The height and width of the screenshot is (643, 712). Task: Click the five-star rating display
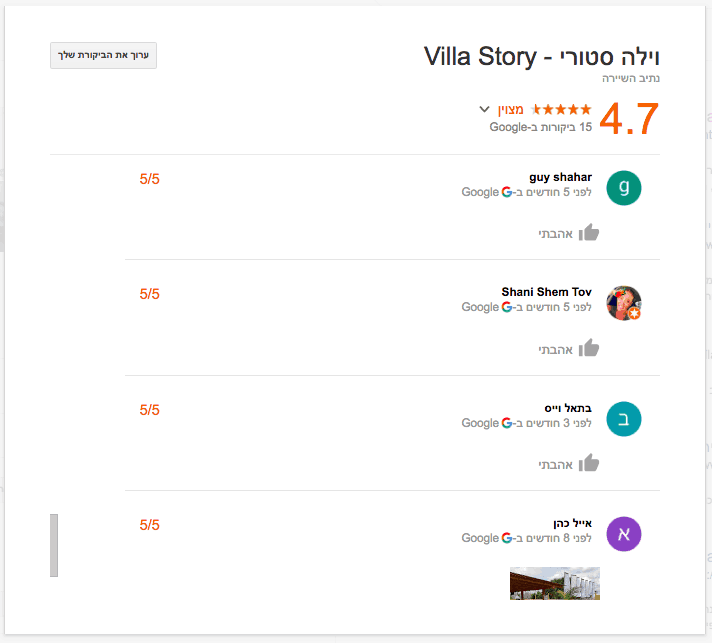coord(562,109)
